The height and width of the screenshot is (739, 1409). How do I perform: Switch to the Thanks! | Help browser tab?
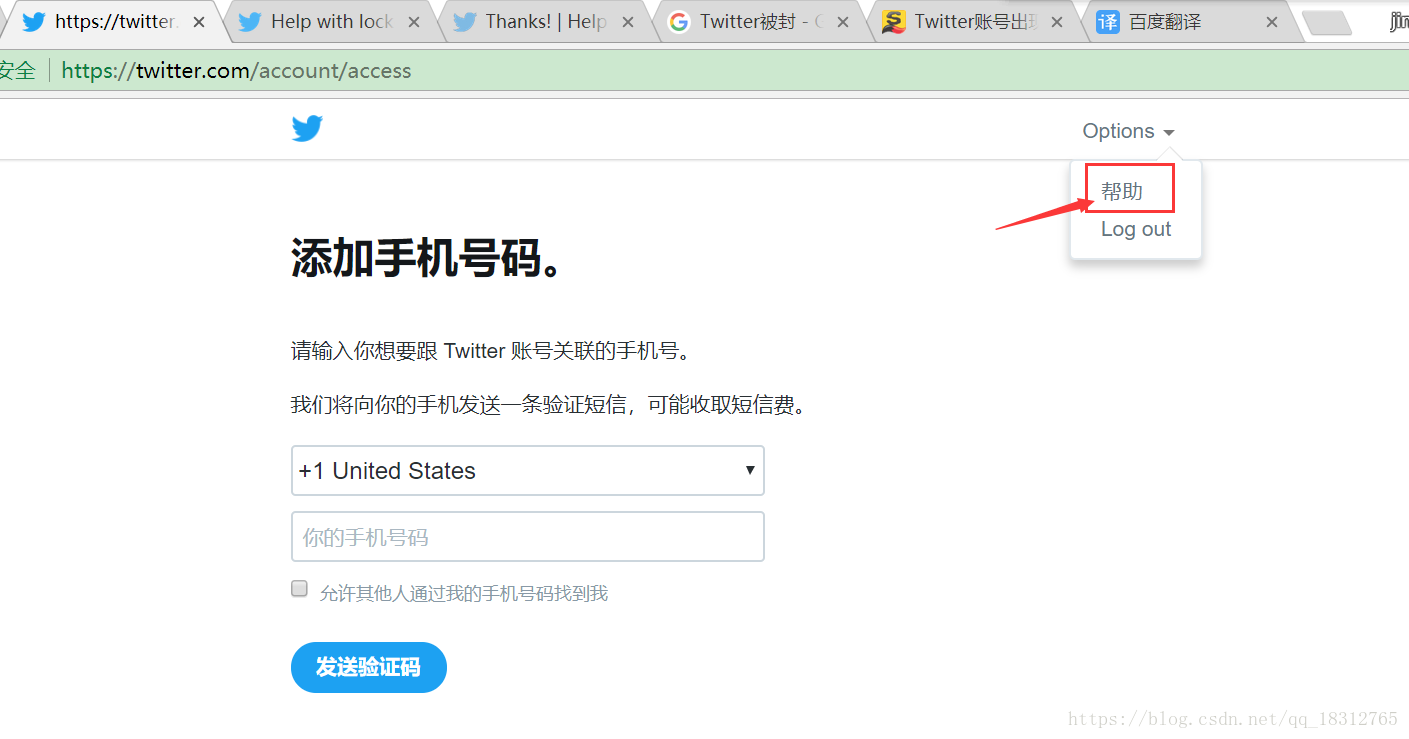point(546,21)
